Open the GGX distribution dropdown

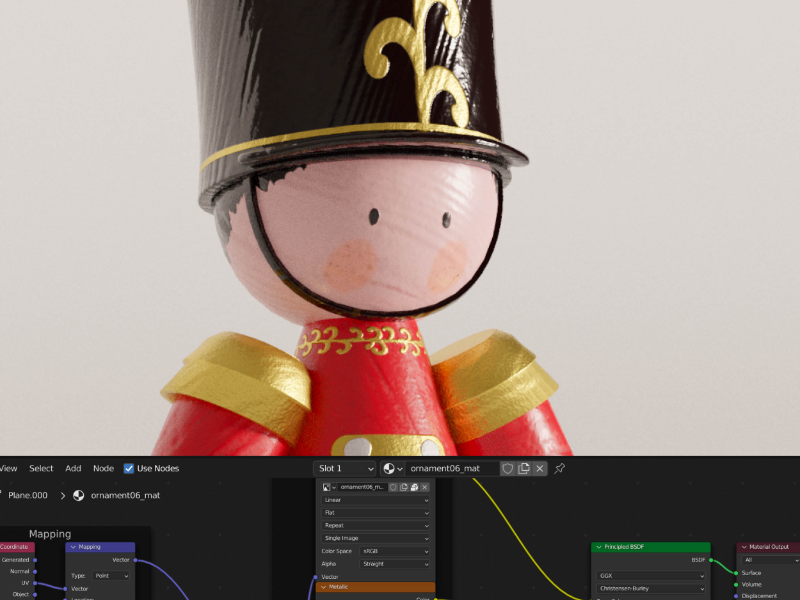pyautogui.click(x=651, y=576)
